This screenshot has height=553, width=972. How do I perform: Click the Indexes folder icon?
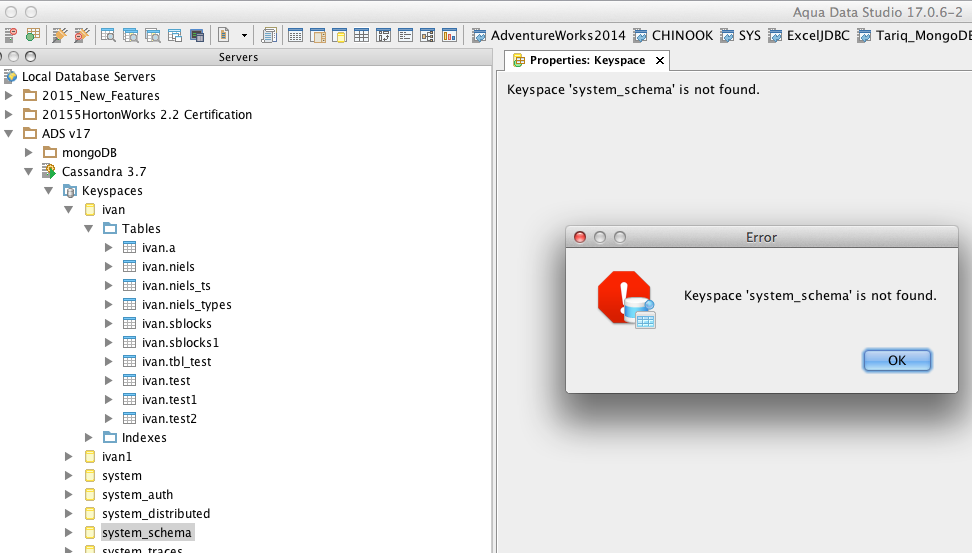coord(110,437)
